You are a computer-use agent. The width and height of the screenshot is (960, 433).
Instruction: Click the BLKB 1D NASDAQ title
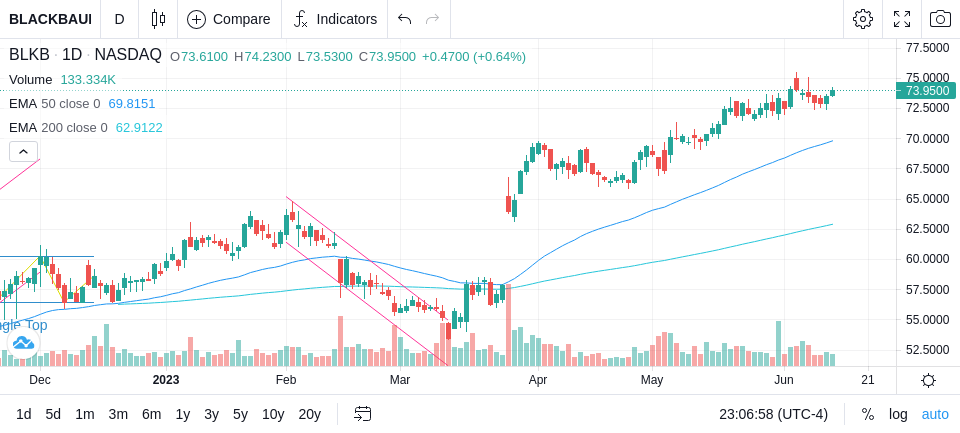point(85,55)
